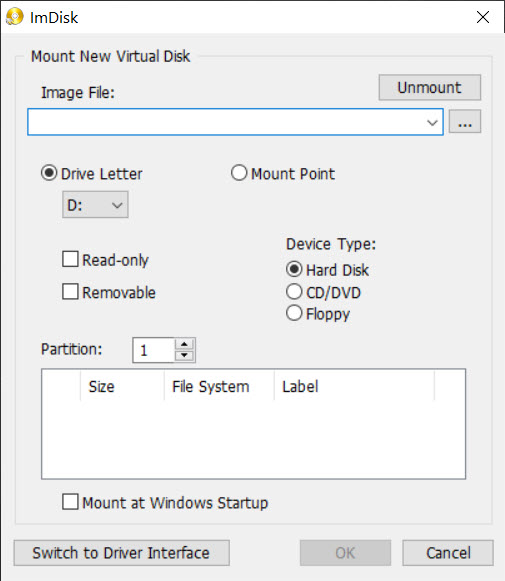Click the Unmount button

point(430,88)
